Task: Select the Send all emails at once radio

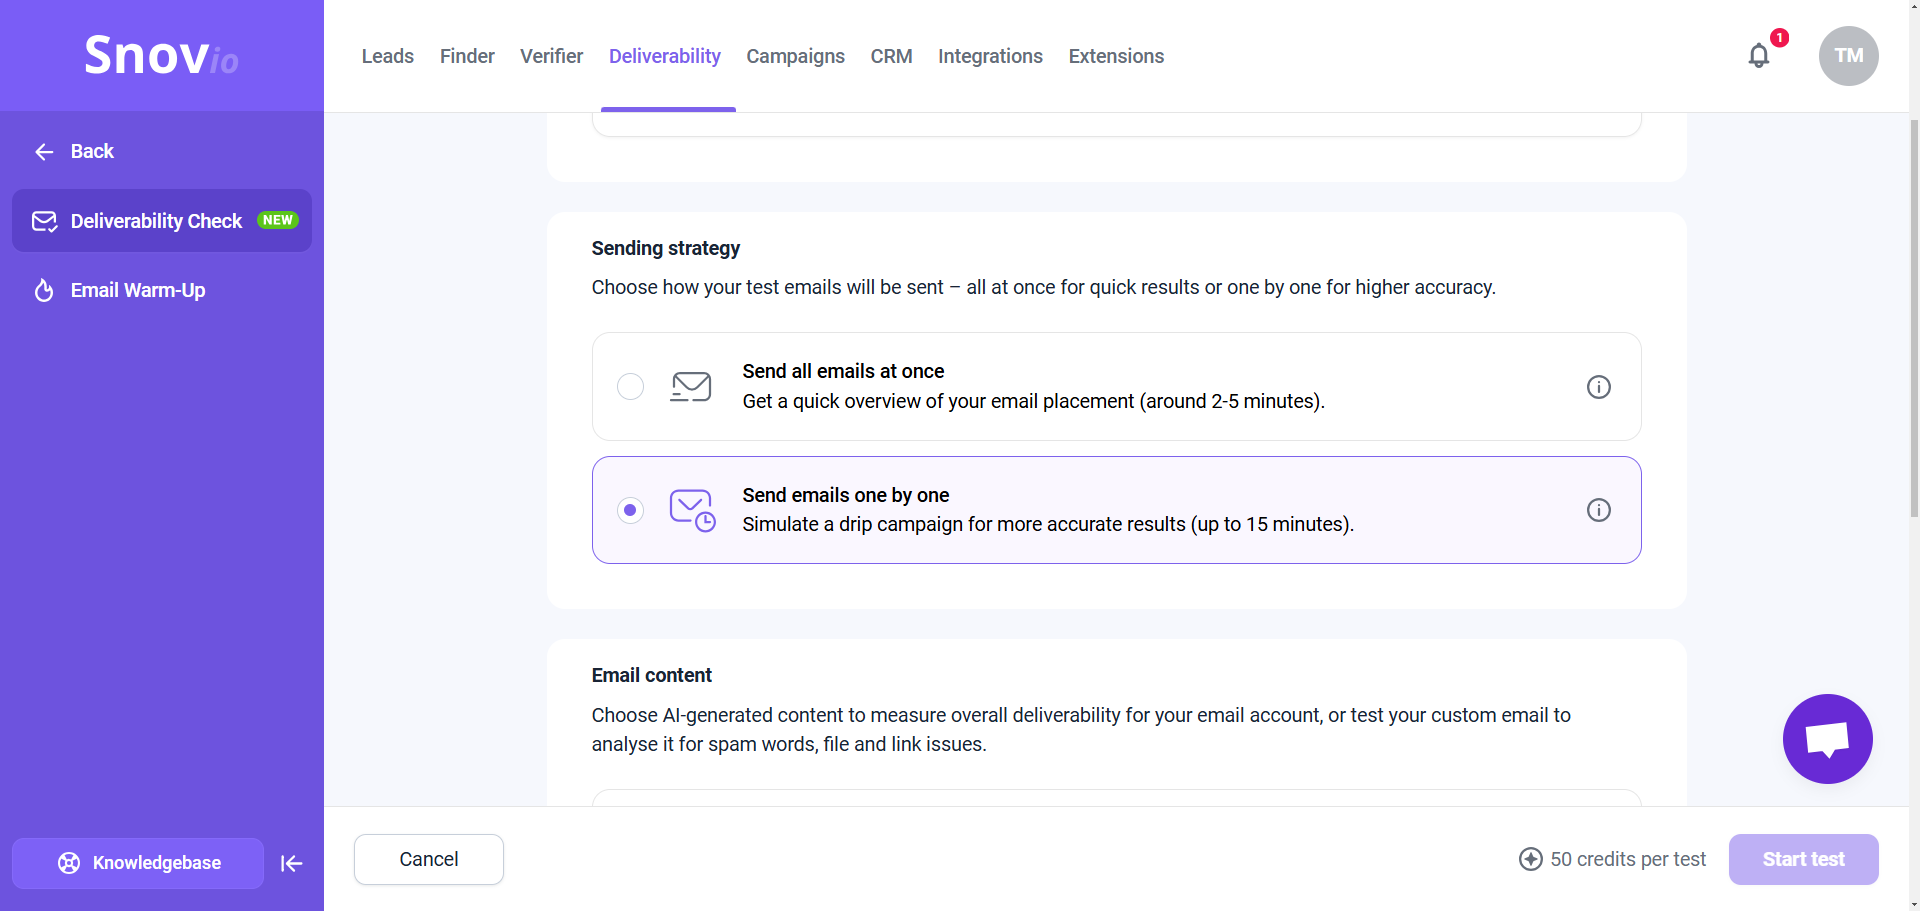Action: [630, 386]
